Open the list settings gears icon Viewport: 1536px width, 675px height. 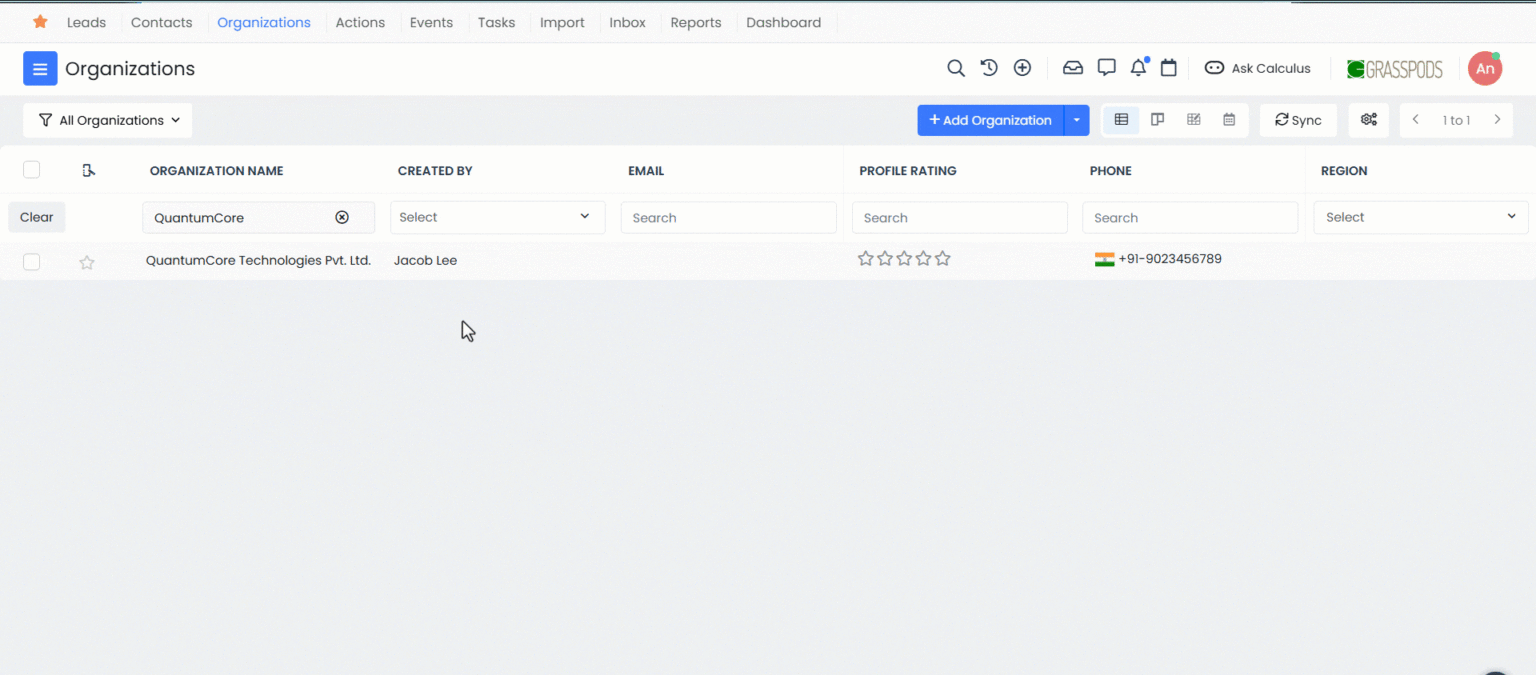[1369, 120]
